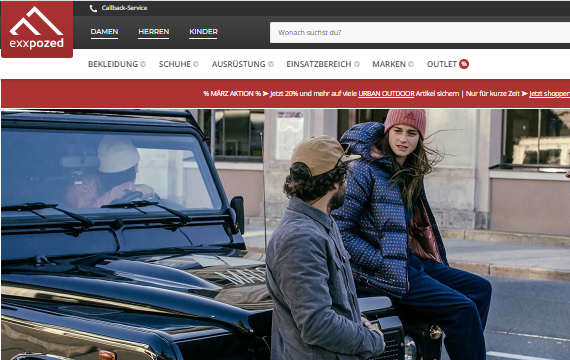Open the Callback-Service link
Screen dimensions: 570x360
124,8
